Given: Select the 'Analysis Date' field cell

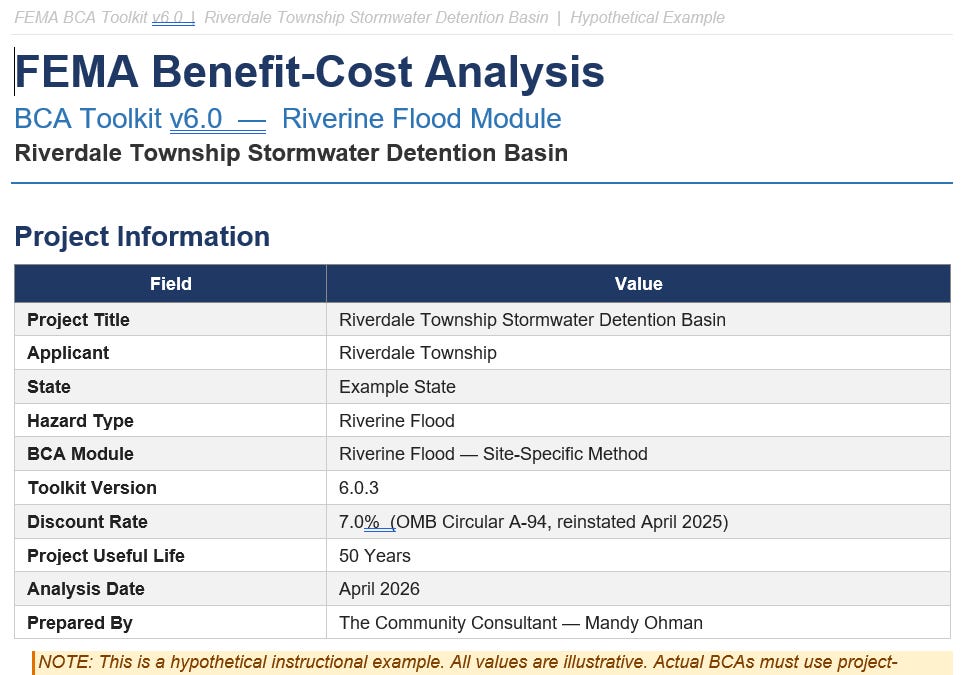Looking at the screenshot, I should pyautogui.click(x=171, y=588).
